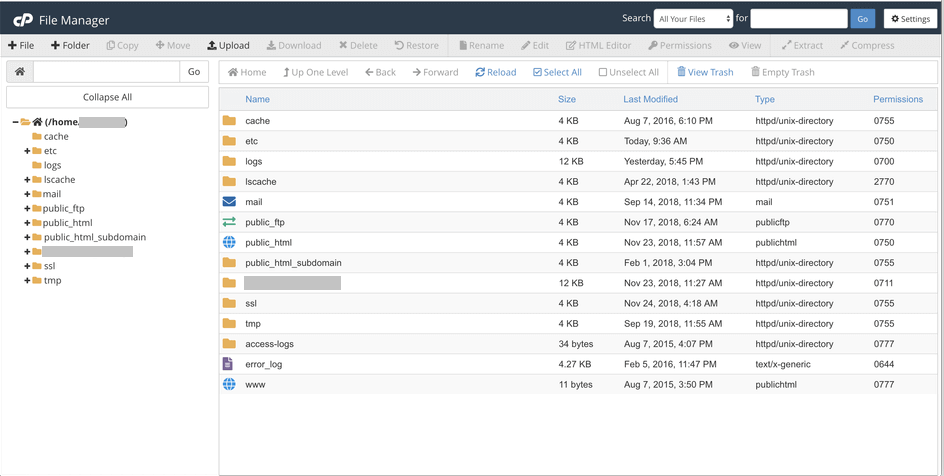The image size is (944, 476).
Task: Click the mail envelope icon in file list
Action: (x=229, y=202)
